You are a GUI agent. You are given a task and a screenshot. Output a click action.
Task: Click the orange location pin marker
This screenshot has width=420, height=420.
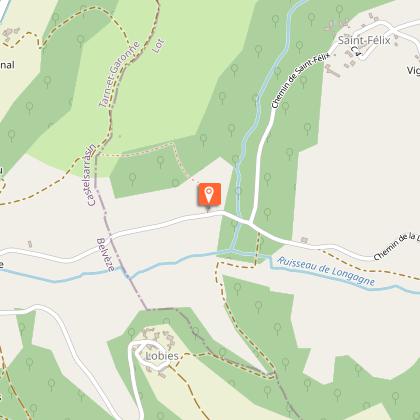pos(209,194)
